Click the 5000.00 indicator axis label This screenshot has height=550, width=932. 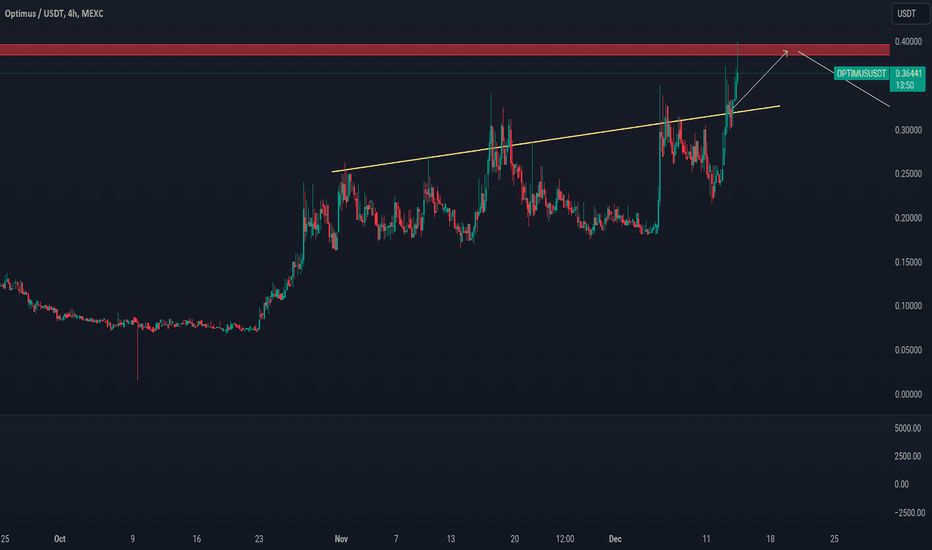coord(908,428)
